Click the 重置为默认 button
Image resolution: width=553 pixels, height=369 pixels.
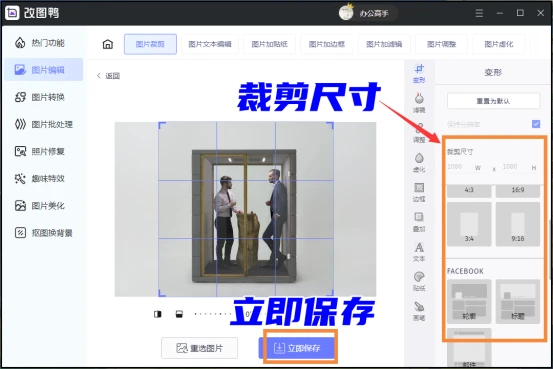493,101
